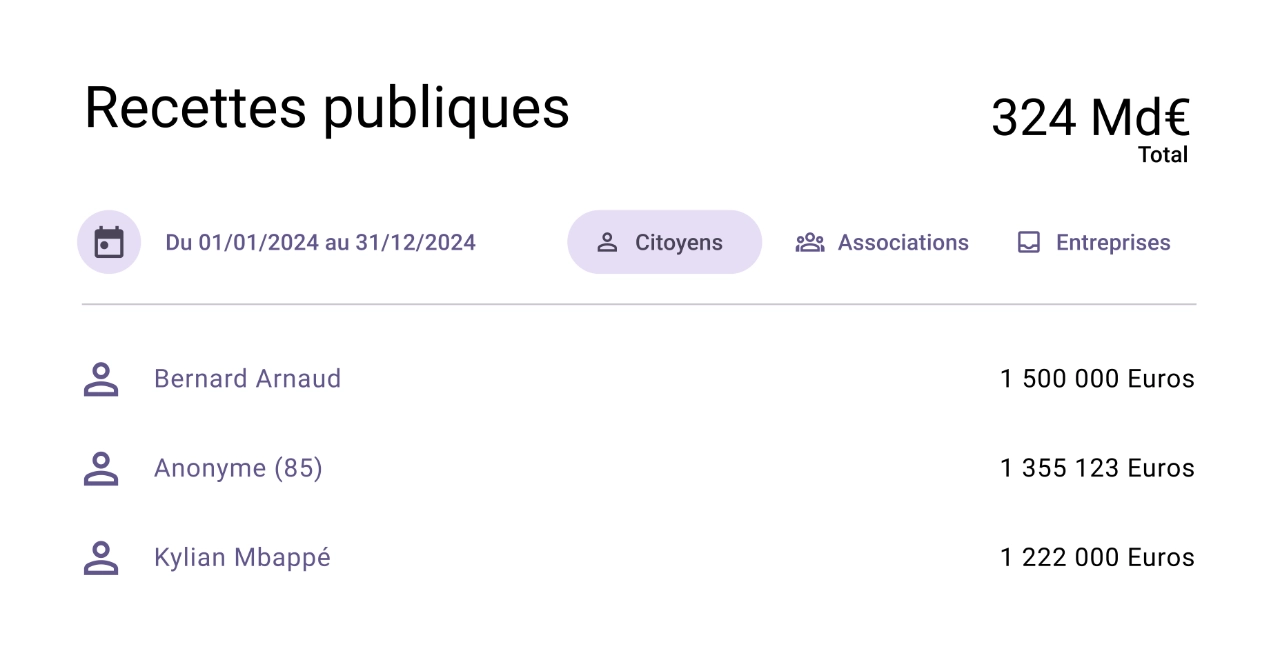Click the person icon beside Anonyme (85)

coord(101,468)
